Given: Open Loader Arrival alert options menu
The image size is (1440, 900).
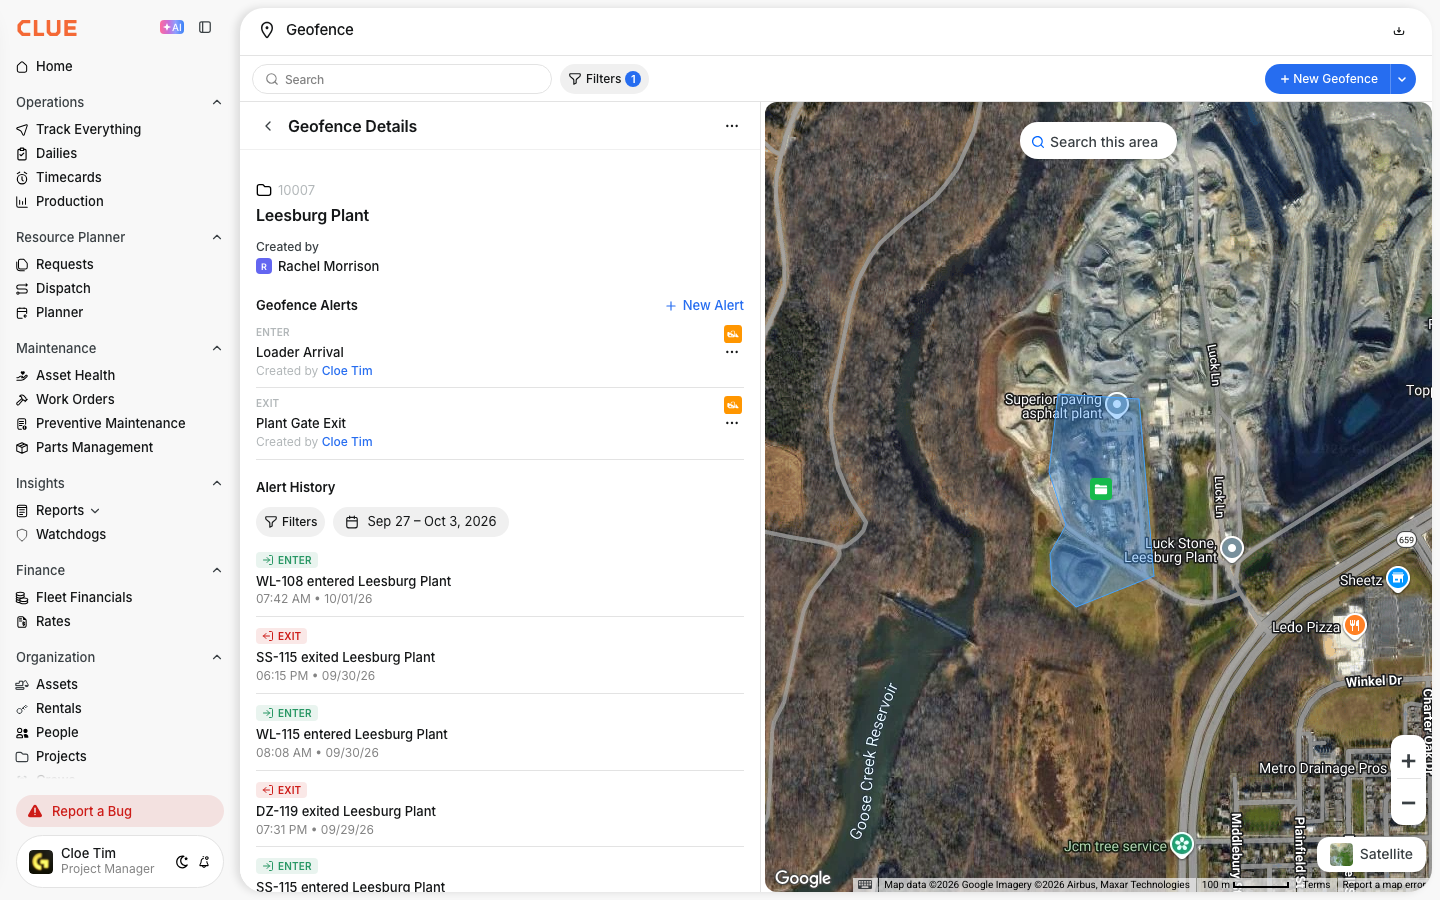Looking at the screenshot, I should click(x=732, y=352).
